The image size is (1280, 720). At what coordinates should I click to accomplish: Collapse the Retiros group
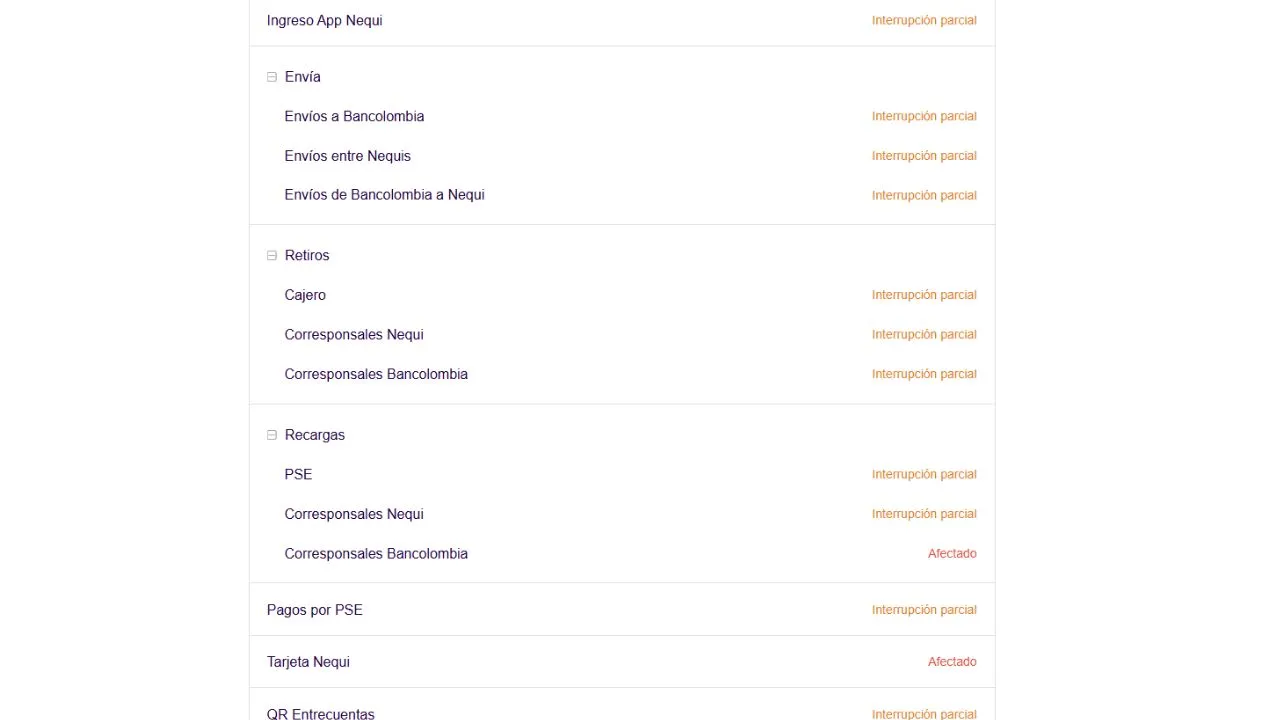pos(272,256)
